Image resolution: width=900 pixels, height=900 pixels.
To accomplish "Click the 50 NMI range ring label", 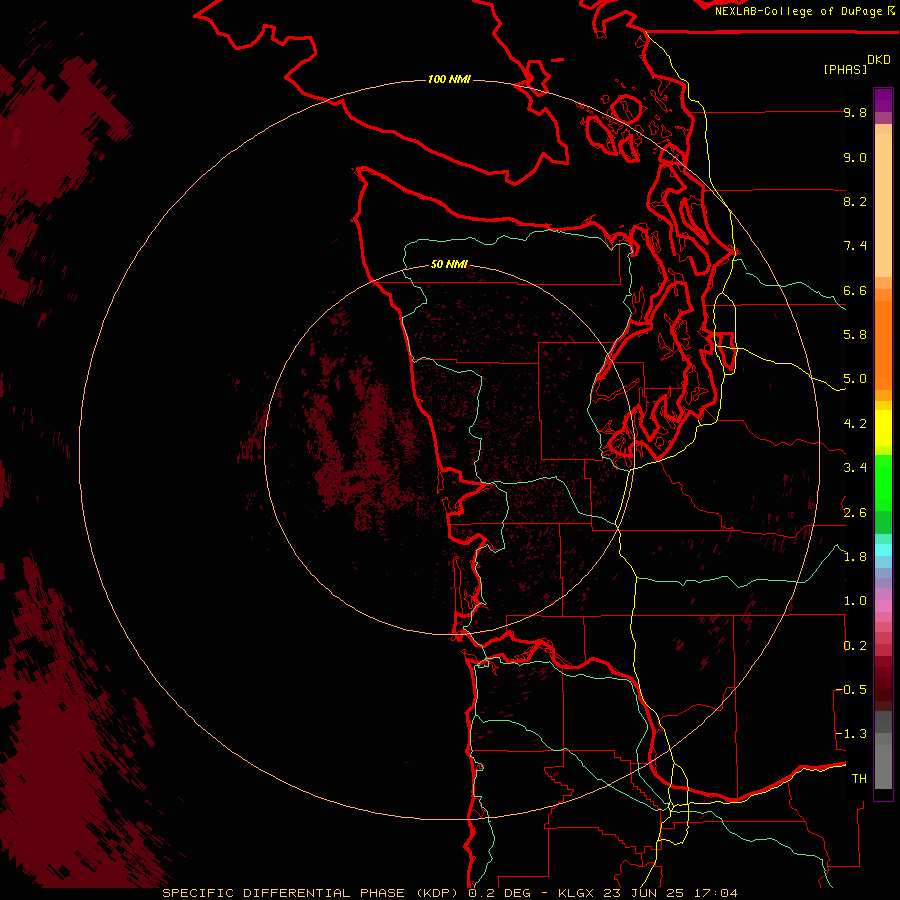I will coord(449,264).
